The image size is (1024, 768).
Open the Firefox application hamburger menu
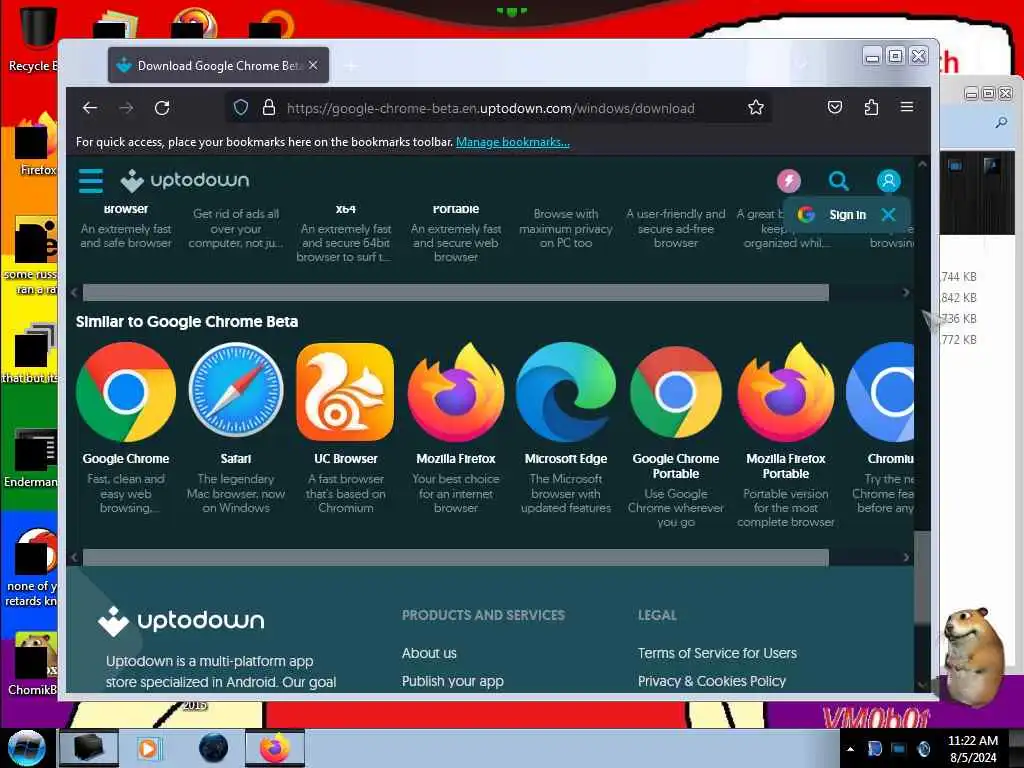[907, 106]
